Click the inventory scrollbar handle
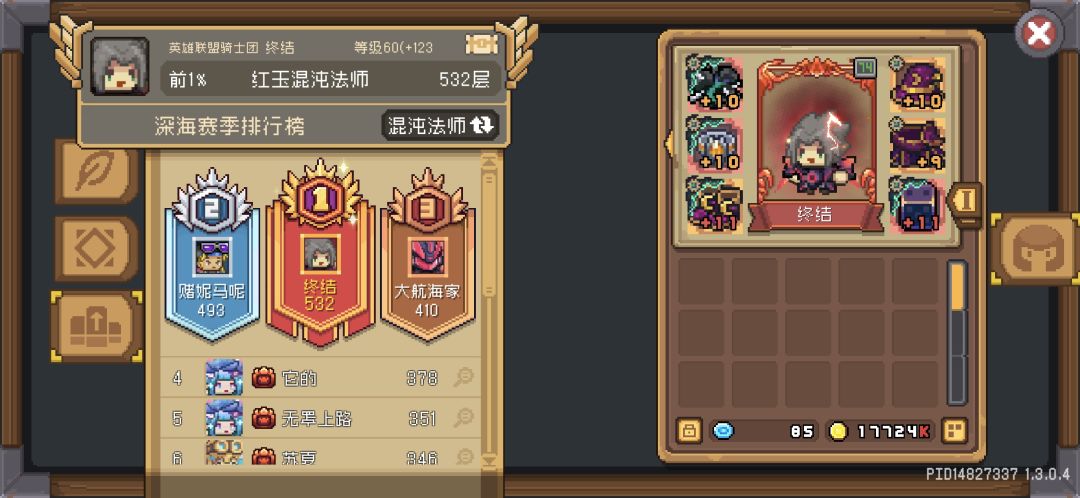This screenshot has width=1080, height=498. point(958,287)
